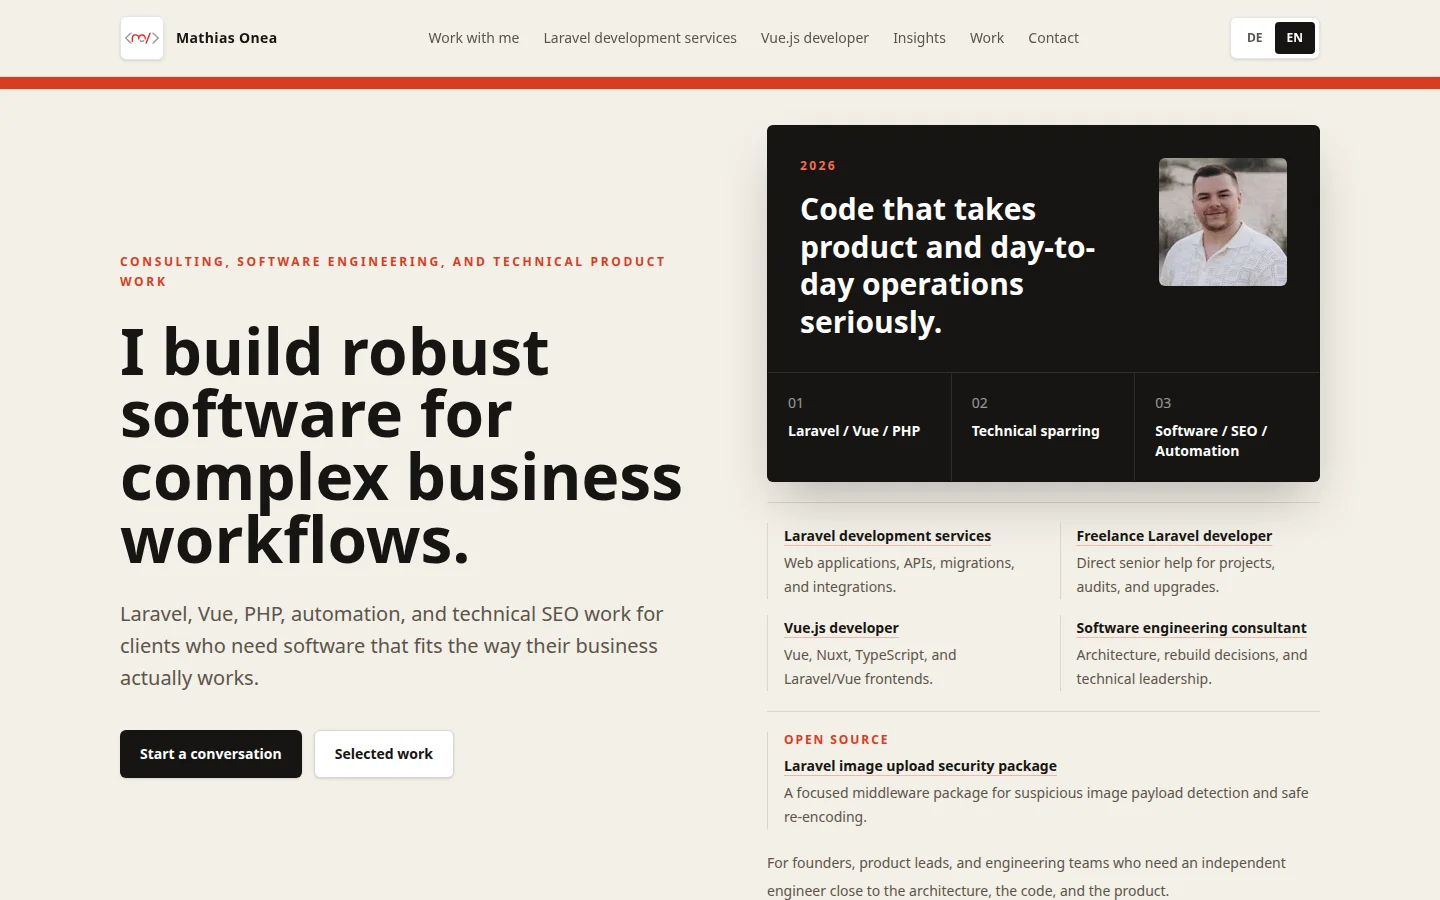Open Vue.js developer nav link
The width and height of the screenshot is (1440, 900).
815,38
